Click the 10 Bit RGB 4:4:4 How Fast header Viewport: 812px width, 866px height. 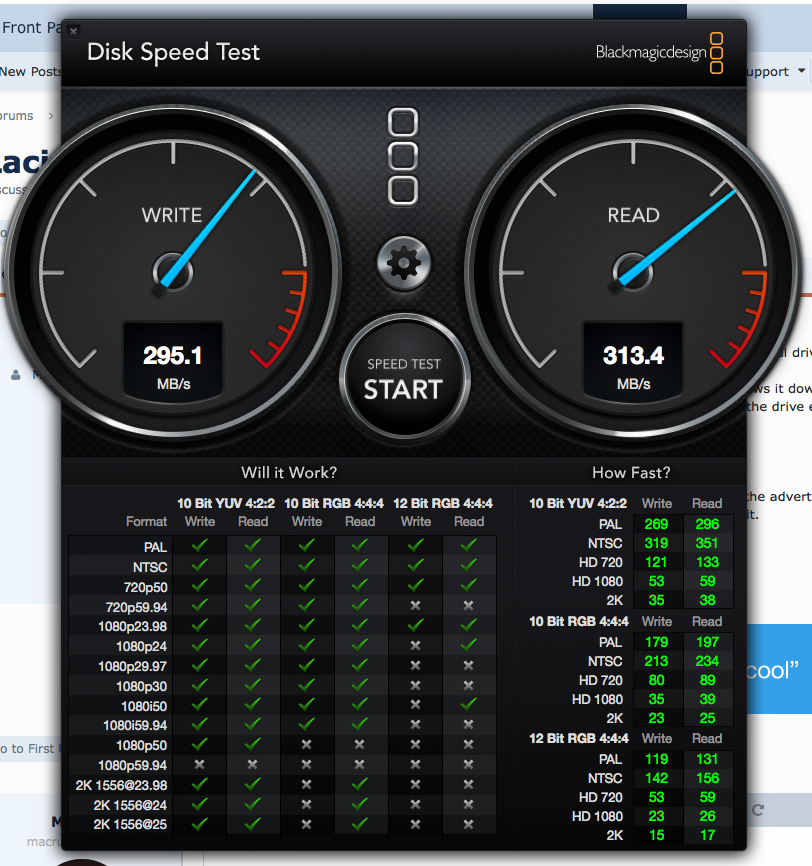[x=579, y=621]
